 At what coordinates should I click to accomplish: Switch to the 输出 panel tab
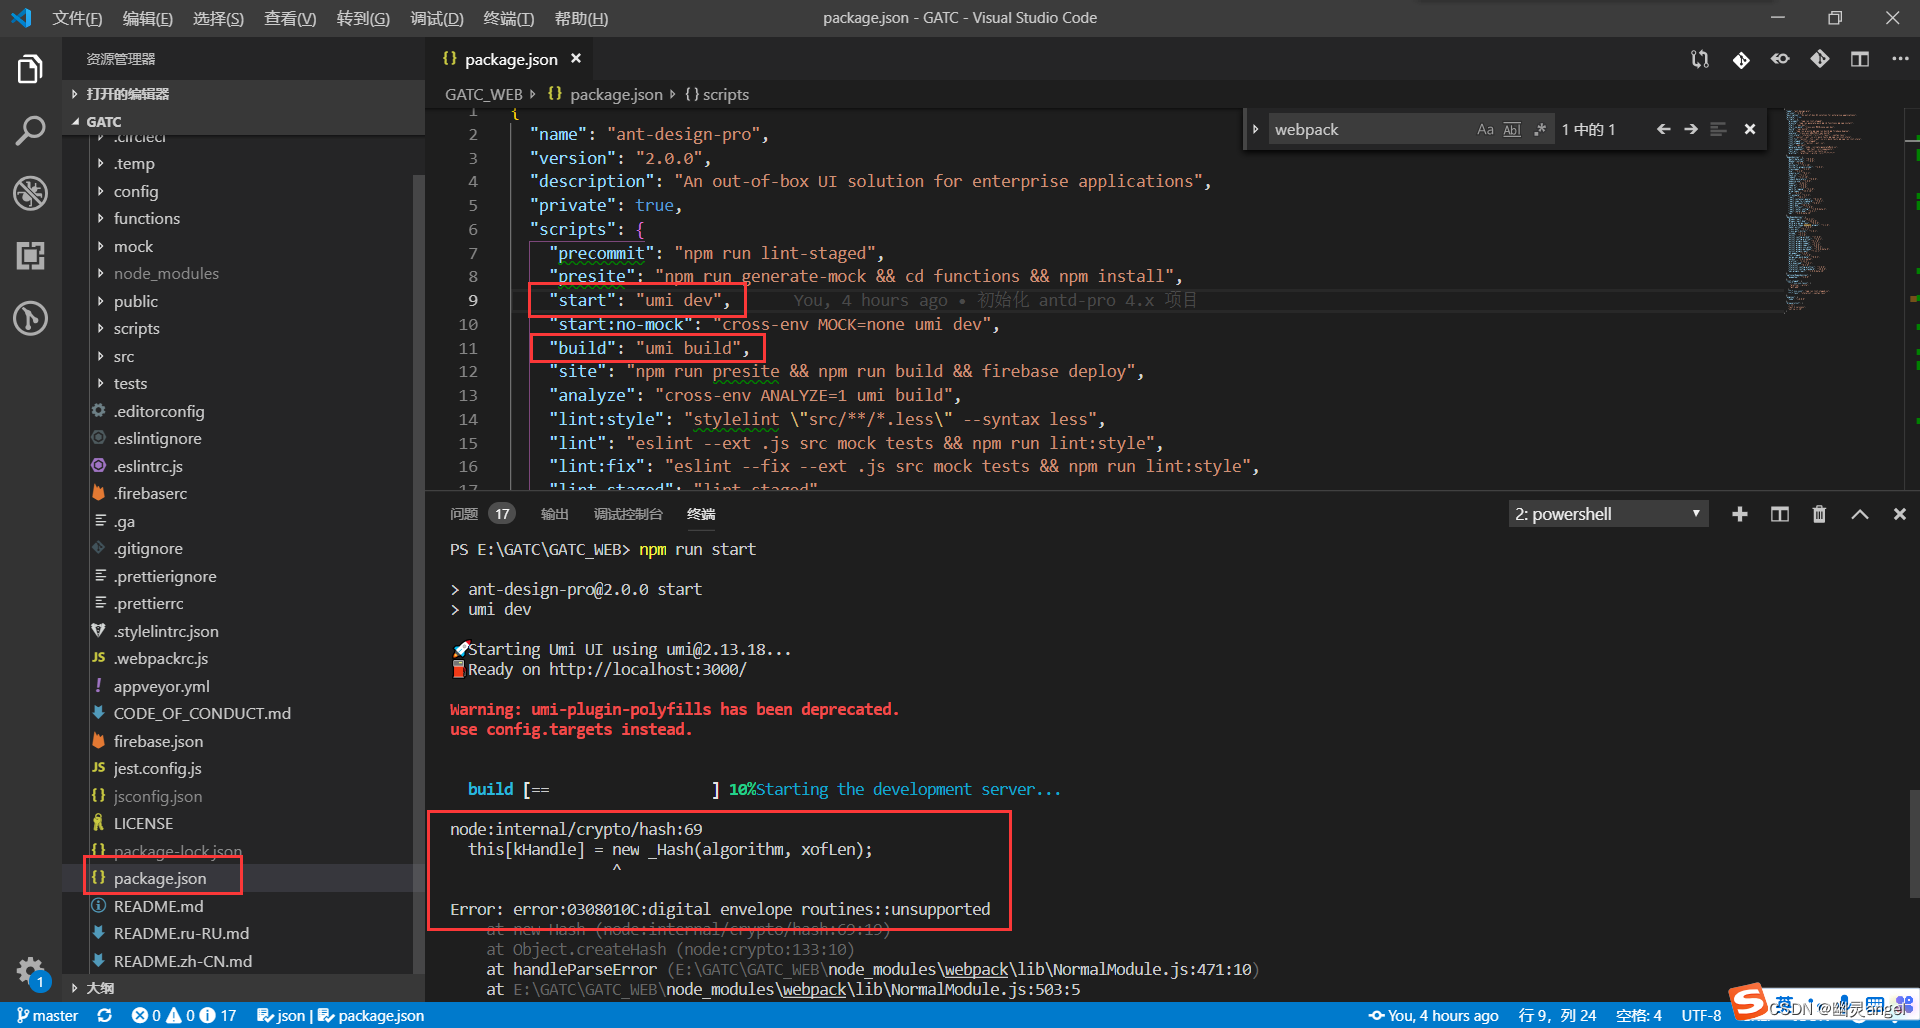[x=555, y=514]
